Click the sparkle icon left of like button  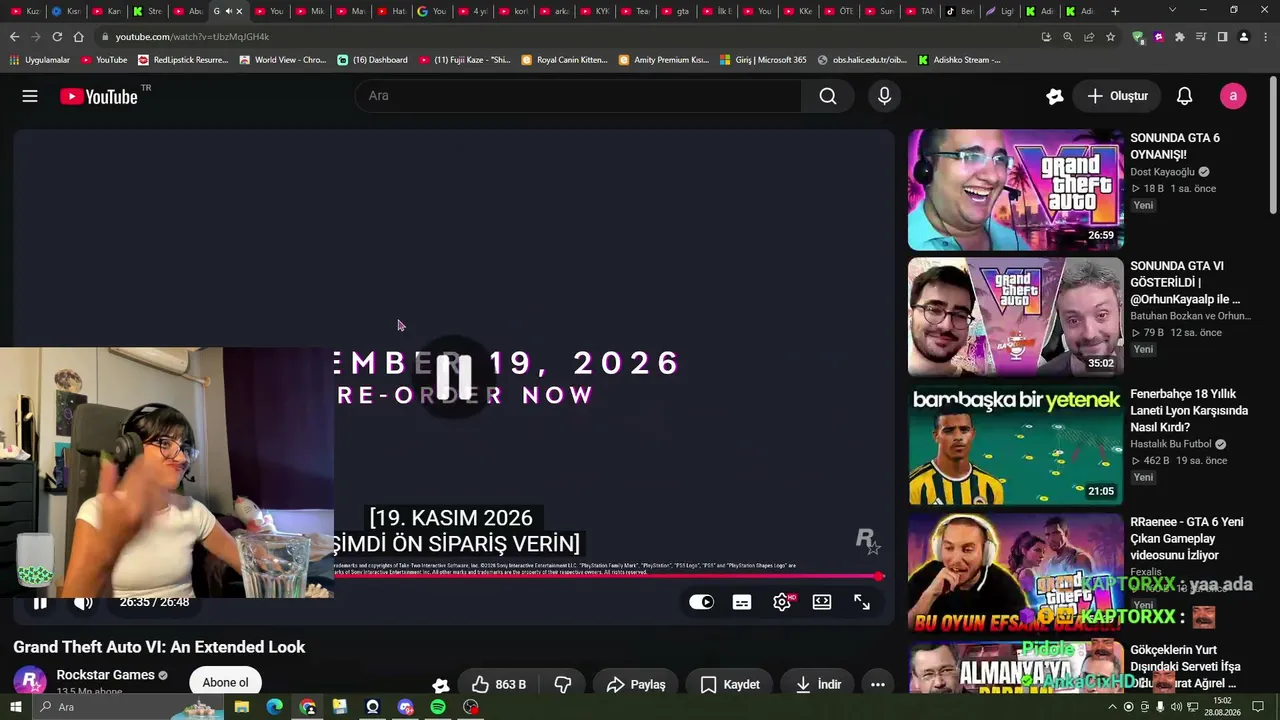pyautogui.click(x=441, y=685)
